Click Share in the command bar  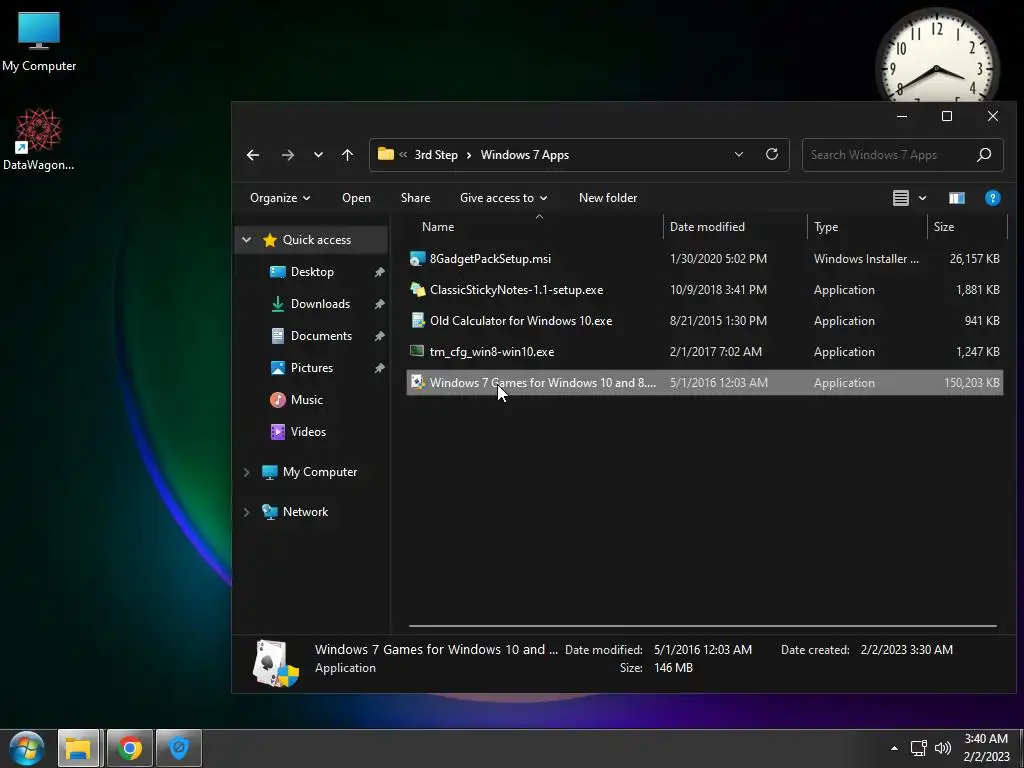415,198
